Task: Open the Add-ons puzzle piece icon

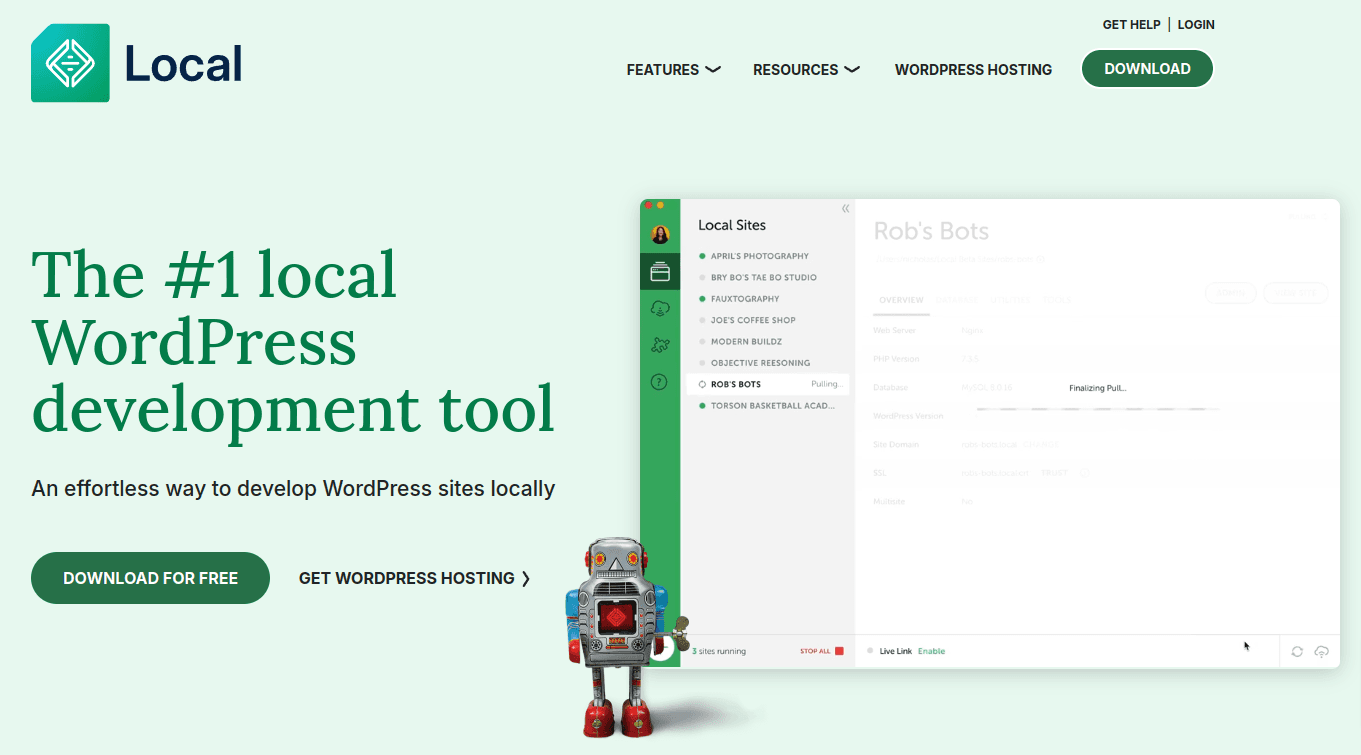Action: [x=660, y=345]
